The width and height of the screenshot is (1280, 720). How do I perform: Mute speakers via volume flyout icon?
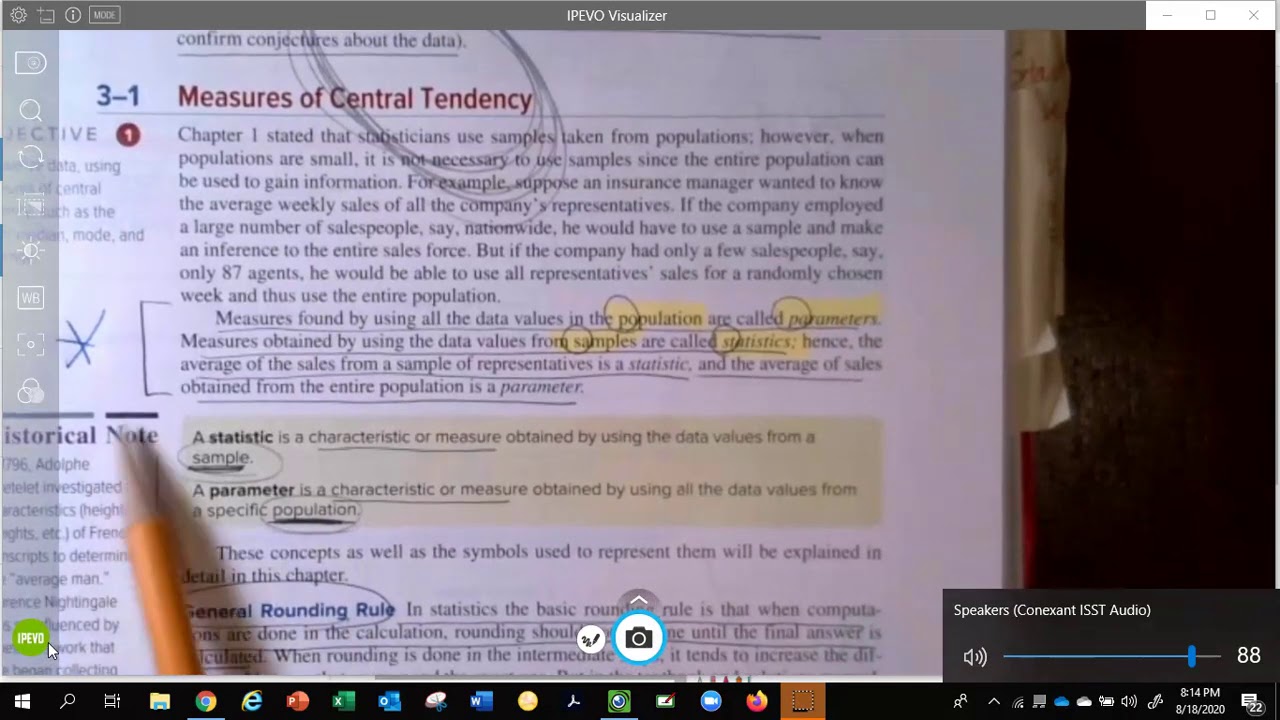point(975,656)
